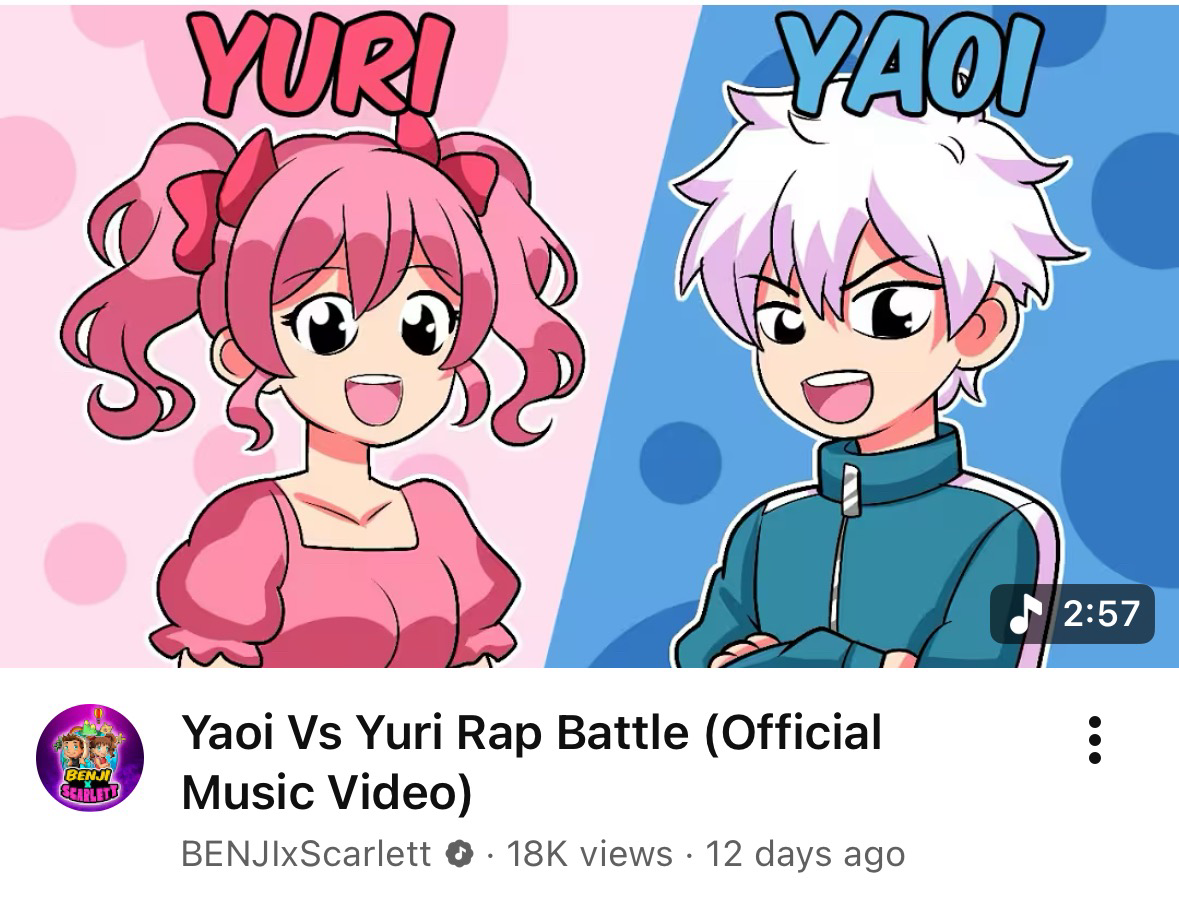
Task: Open the BENJIxScarlett channel avatar
Action: tap(89, 758)
